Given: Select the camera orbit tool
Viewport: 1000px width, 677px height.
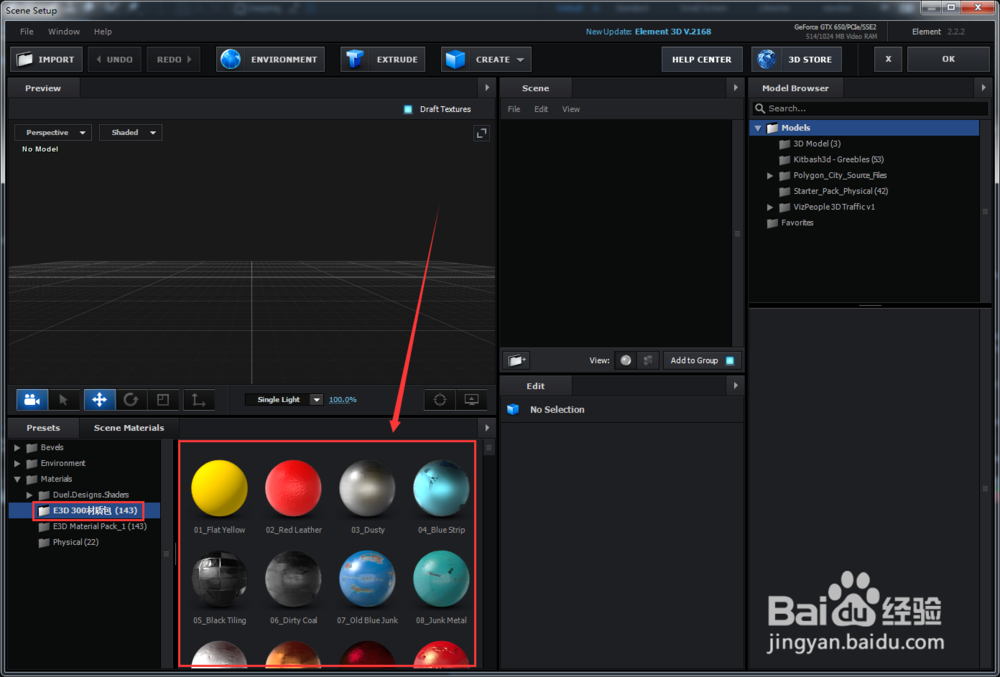Looking at the screenshot, I should [x=32, y=400].
